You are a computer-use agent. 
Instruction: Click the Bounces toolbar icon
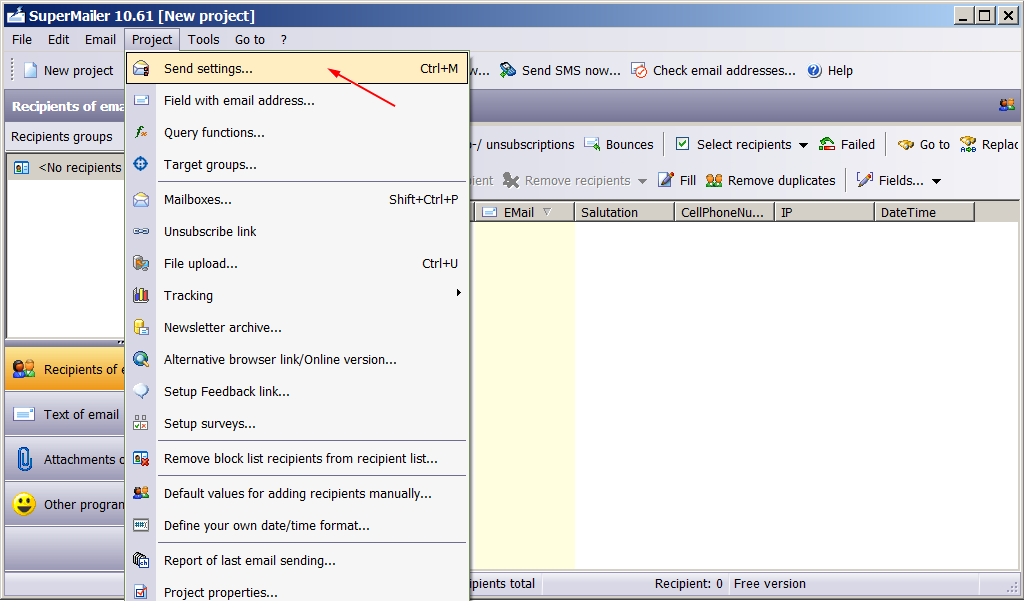pyautogui.click(x=592, y=144)
